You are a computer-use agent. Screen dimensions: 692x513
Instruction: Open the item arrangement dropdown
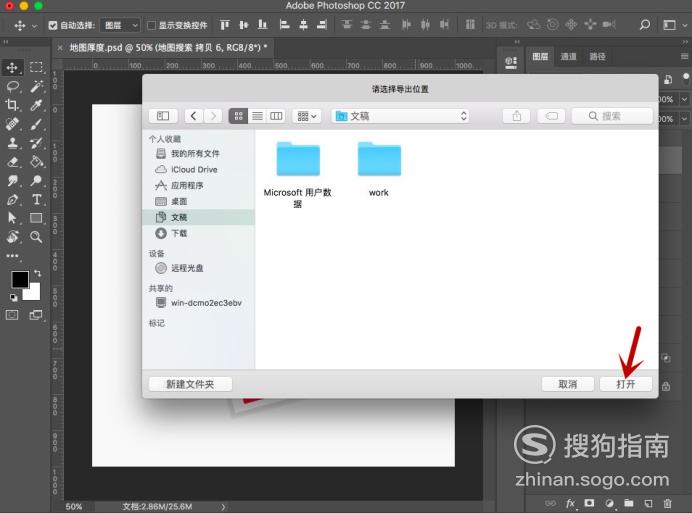pos(307,116)
